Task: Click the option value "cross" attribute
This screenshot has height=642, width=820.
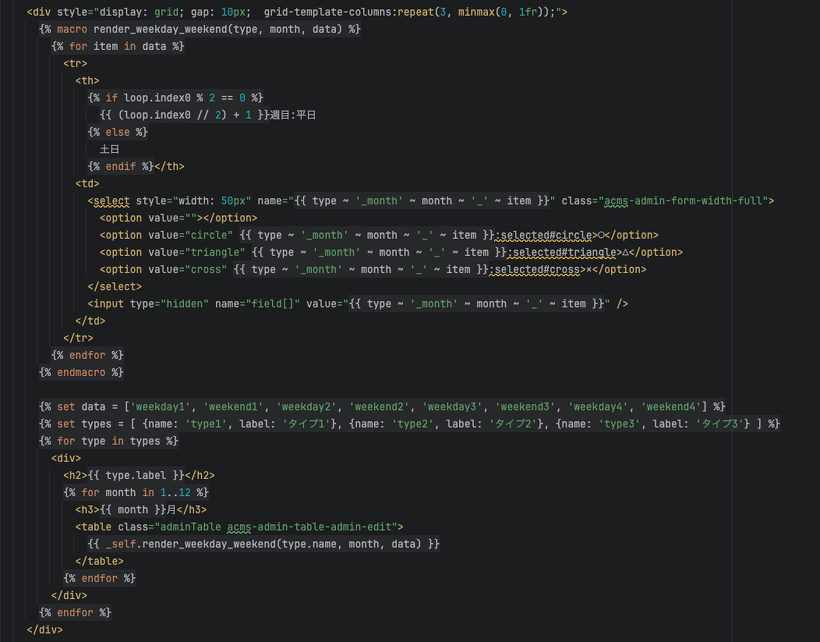Action: tap(182, 269)
